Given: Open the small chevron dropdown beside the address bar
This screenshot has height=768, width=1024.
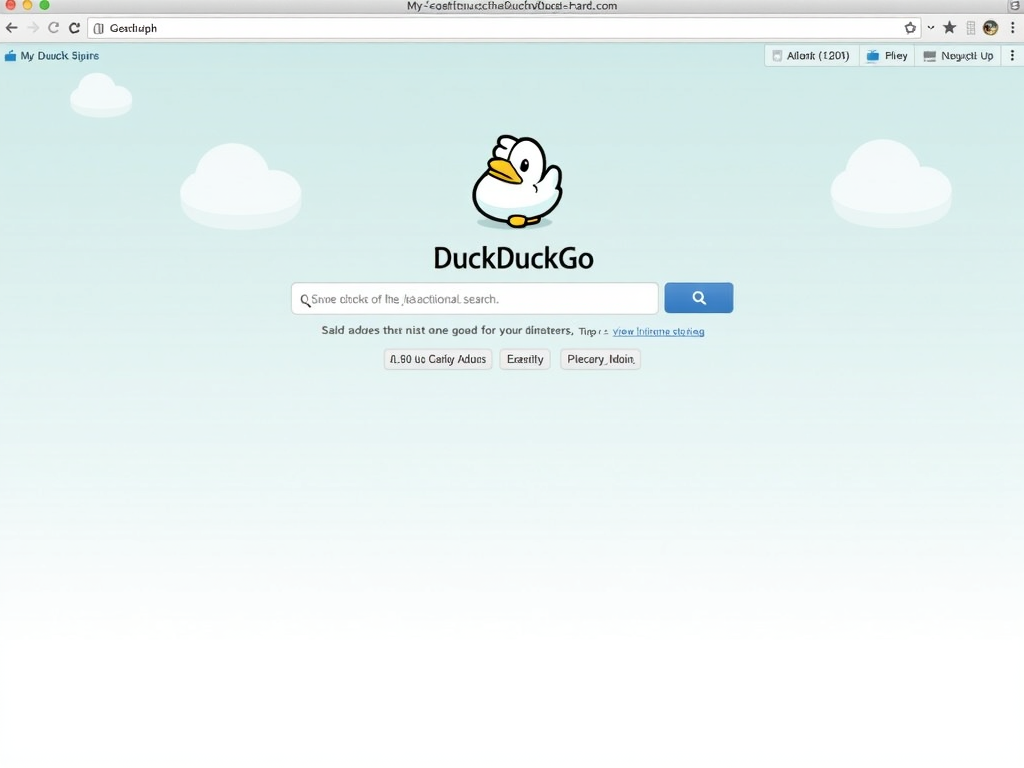Looking at the screenshot, I should pyautogui.click(x=931, y=28).
